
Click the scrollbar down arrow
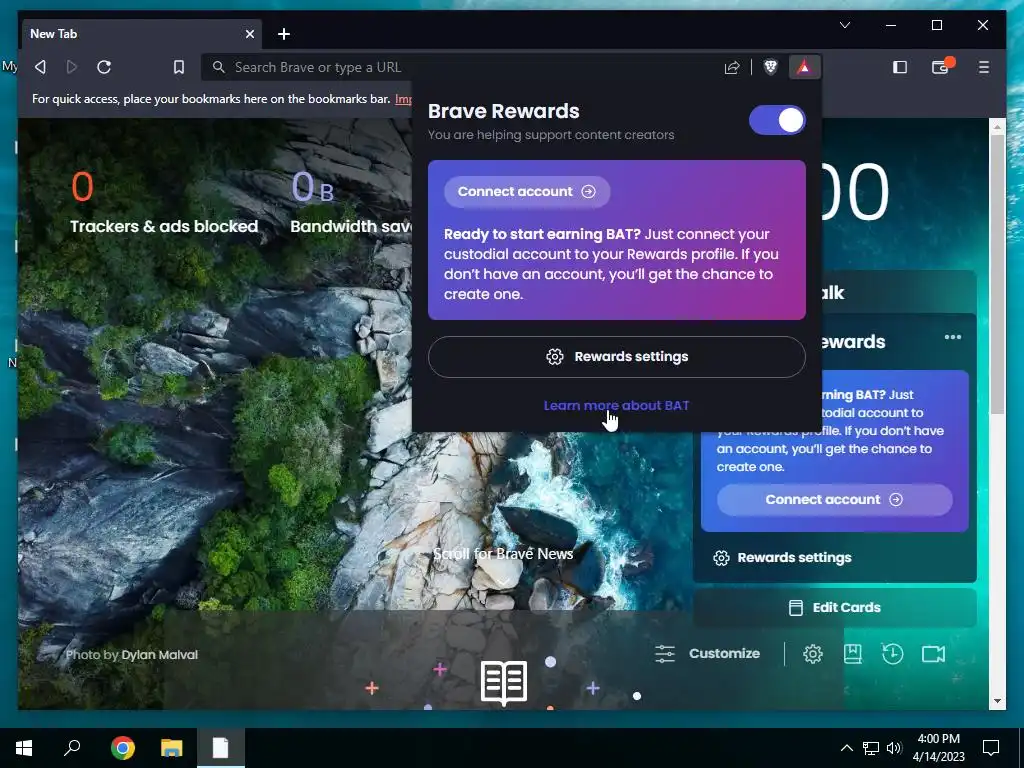pyautogui.click(x=997, y=701)
